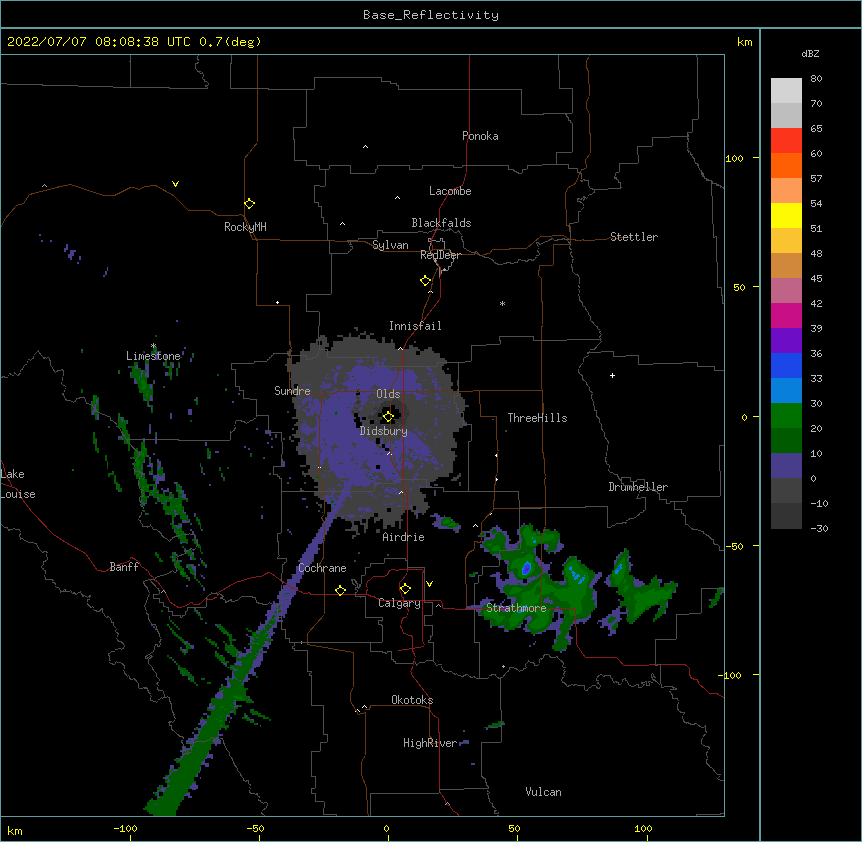
Task: Click the Vulcan label
Action: (x=543, y=792)
